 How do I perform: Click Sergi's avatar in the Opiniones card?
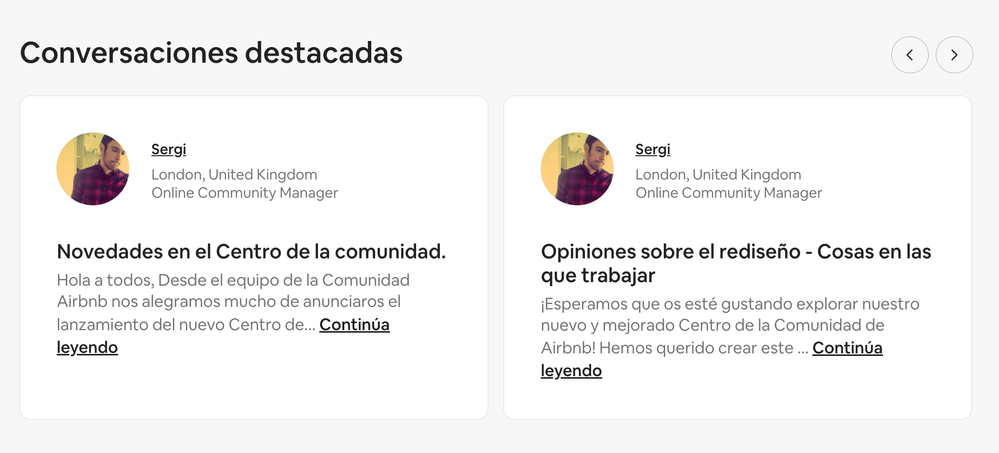click(x=577, y=169)
